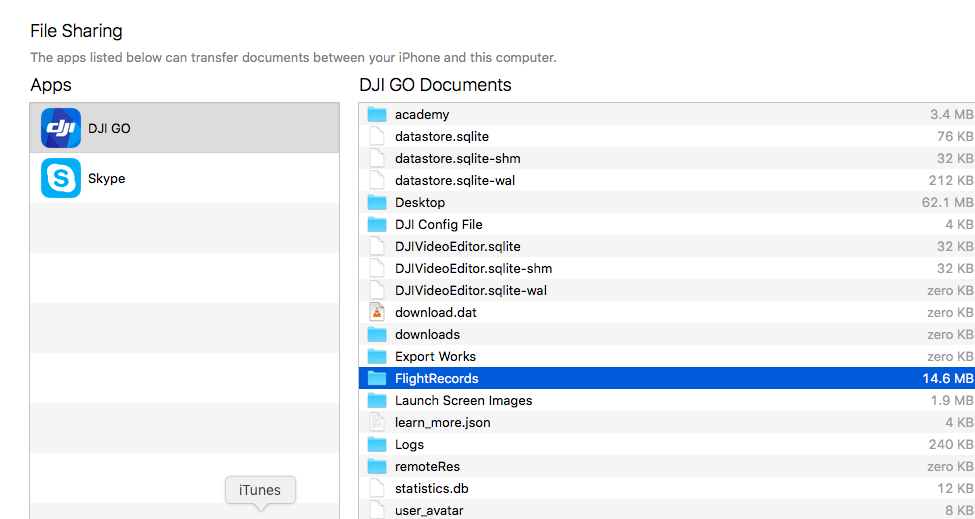Select the user_avatar file
975x519 pixels.
click(667, 510)
